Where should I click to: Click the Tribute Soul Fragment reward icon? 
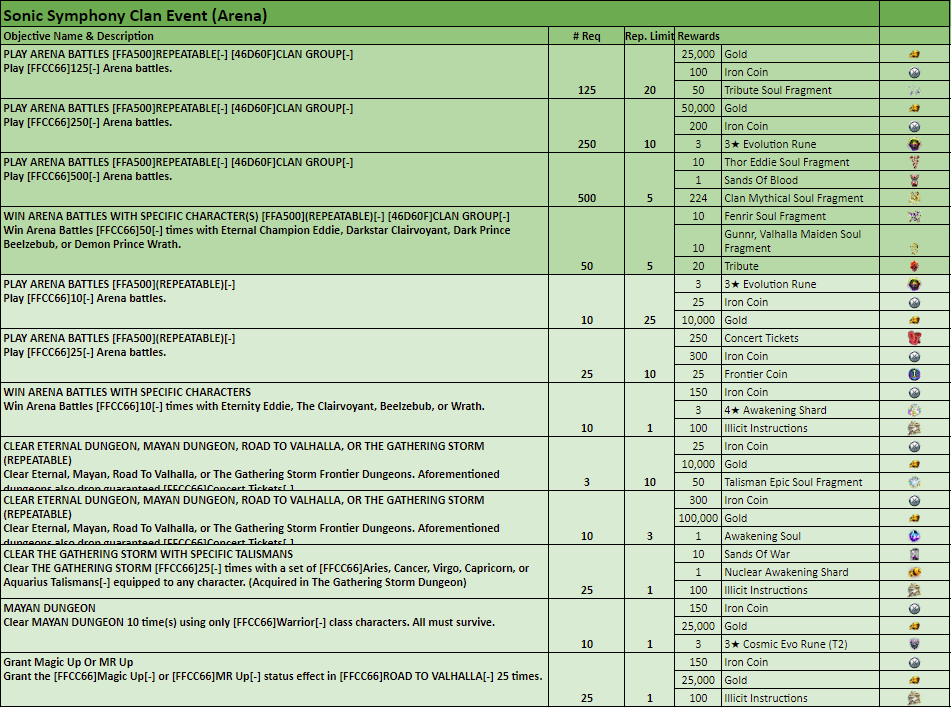(x=914, y=90)
